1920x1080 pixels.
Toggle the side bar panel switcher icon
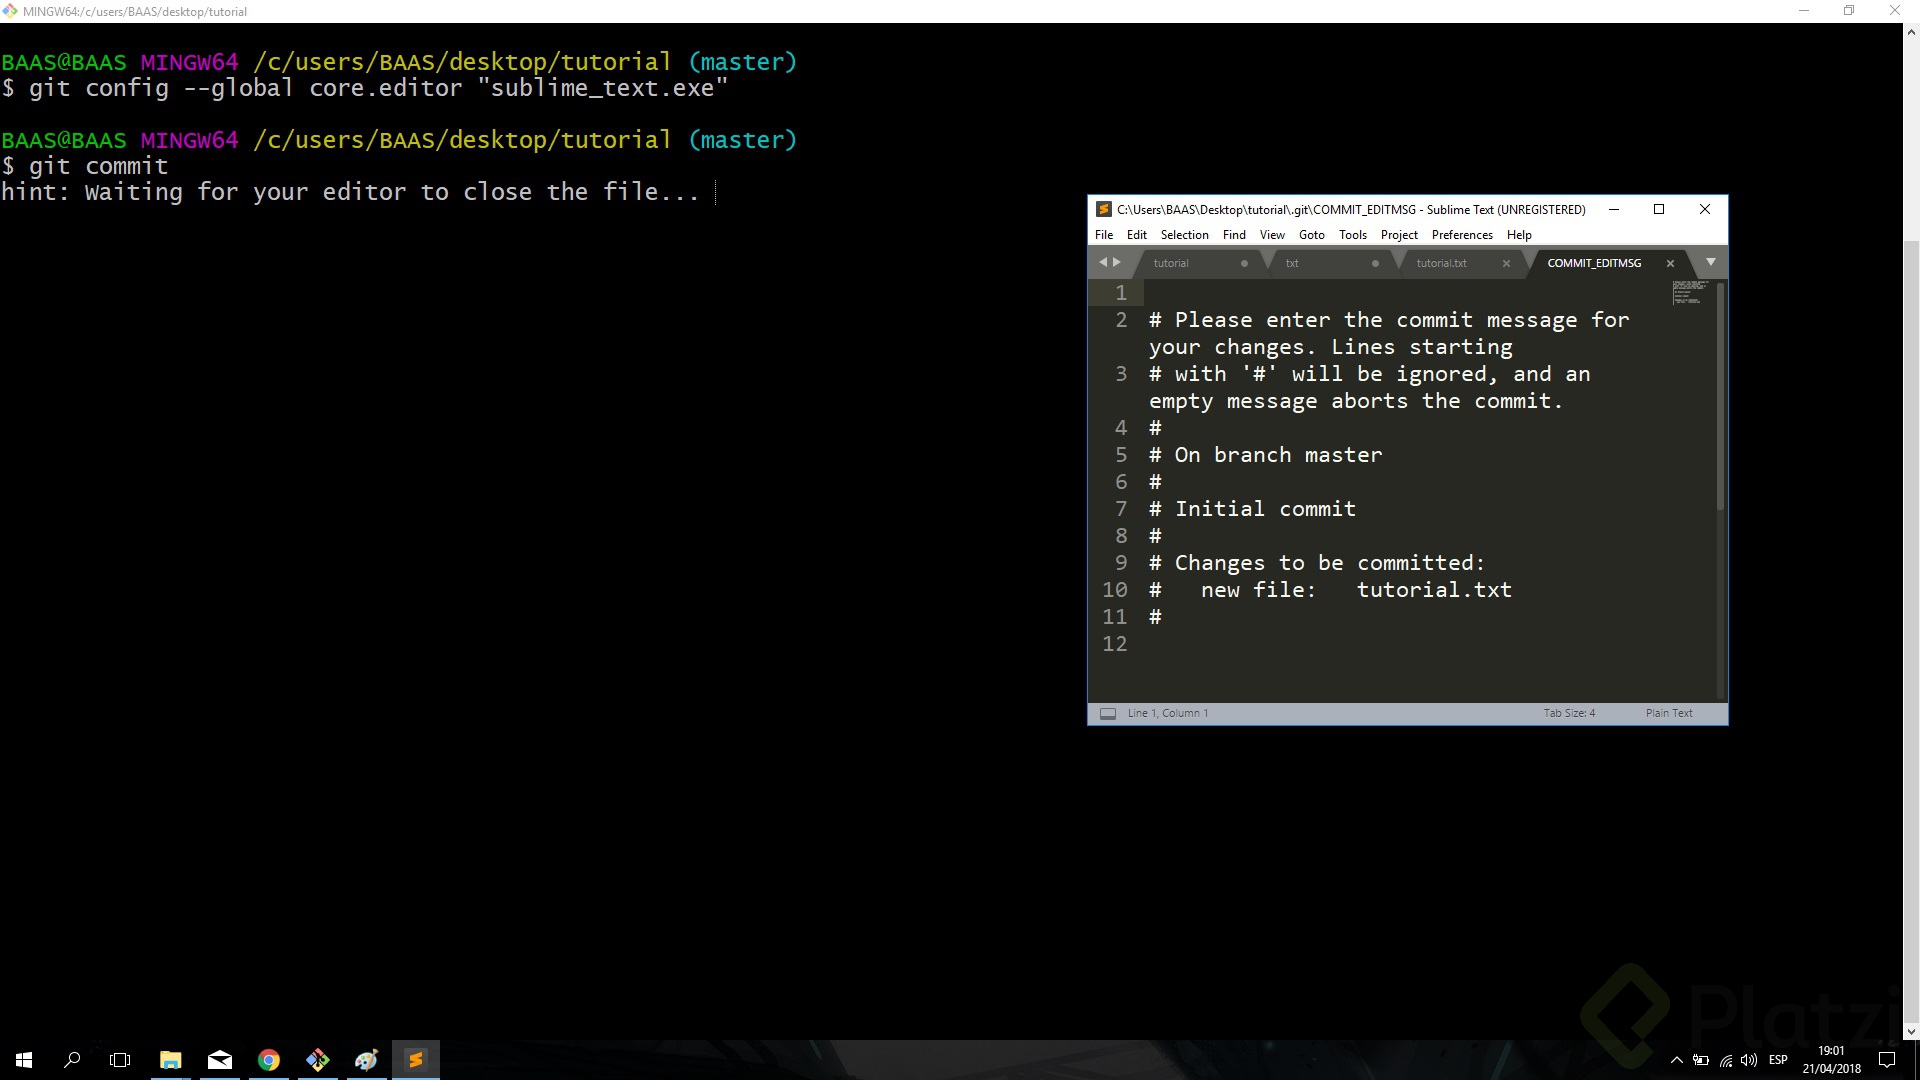(1108, 714)
